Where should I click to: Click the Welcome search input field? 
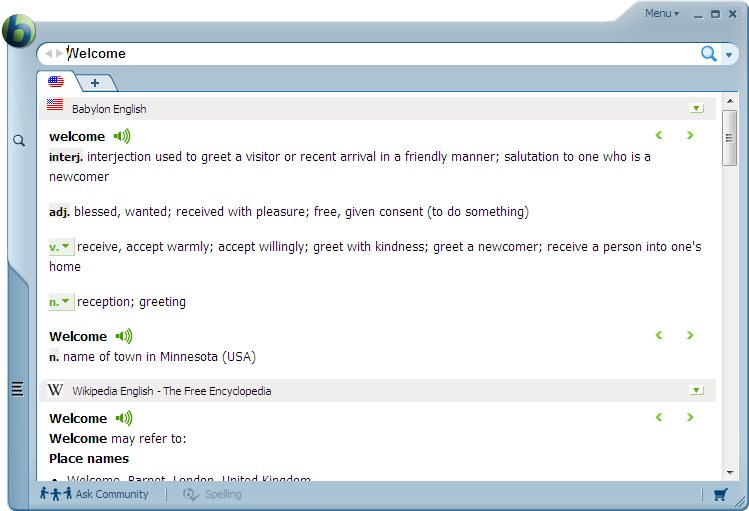pyautogui.click(x=382, y=53)
